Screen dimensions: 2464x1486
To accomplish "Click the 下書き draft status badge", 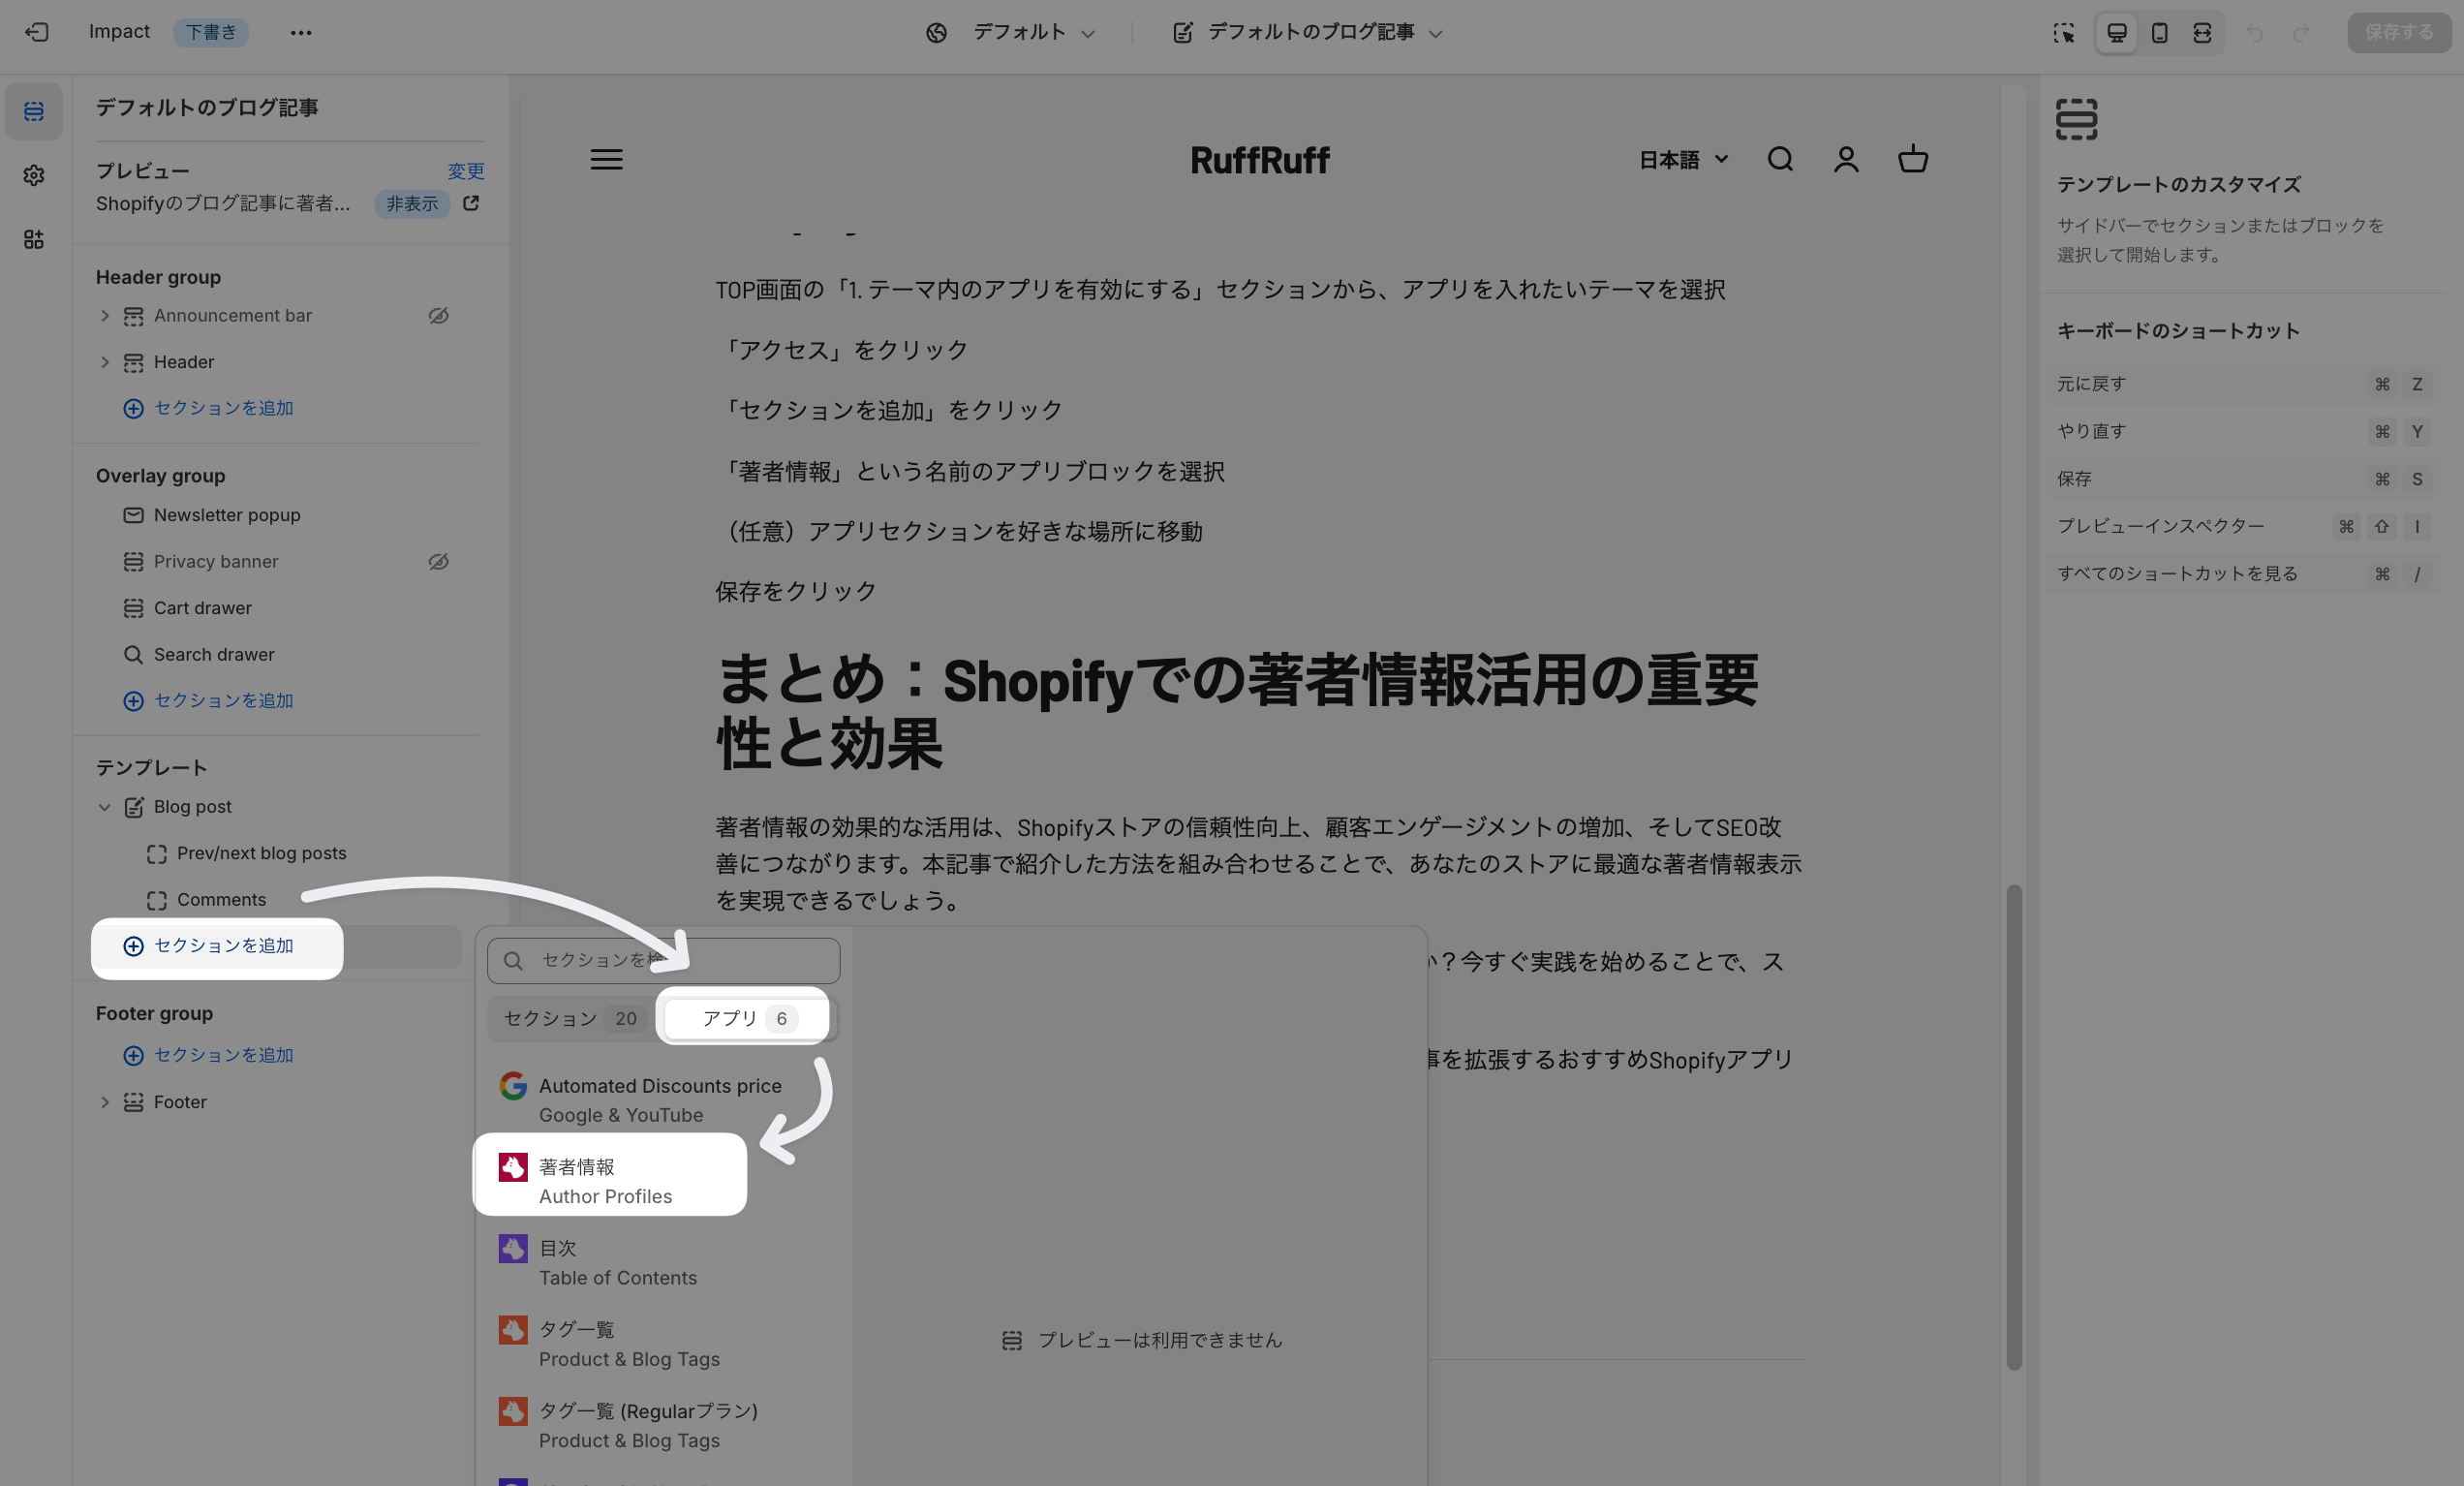I will (x=211, y=32).
